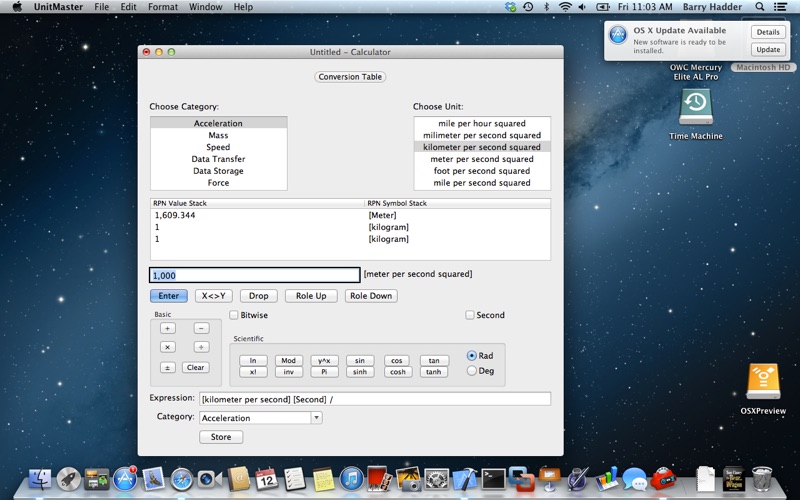
Task: Open Xcode hammer icon in the Dock
Action: (465, 479)
